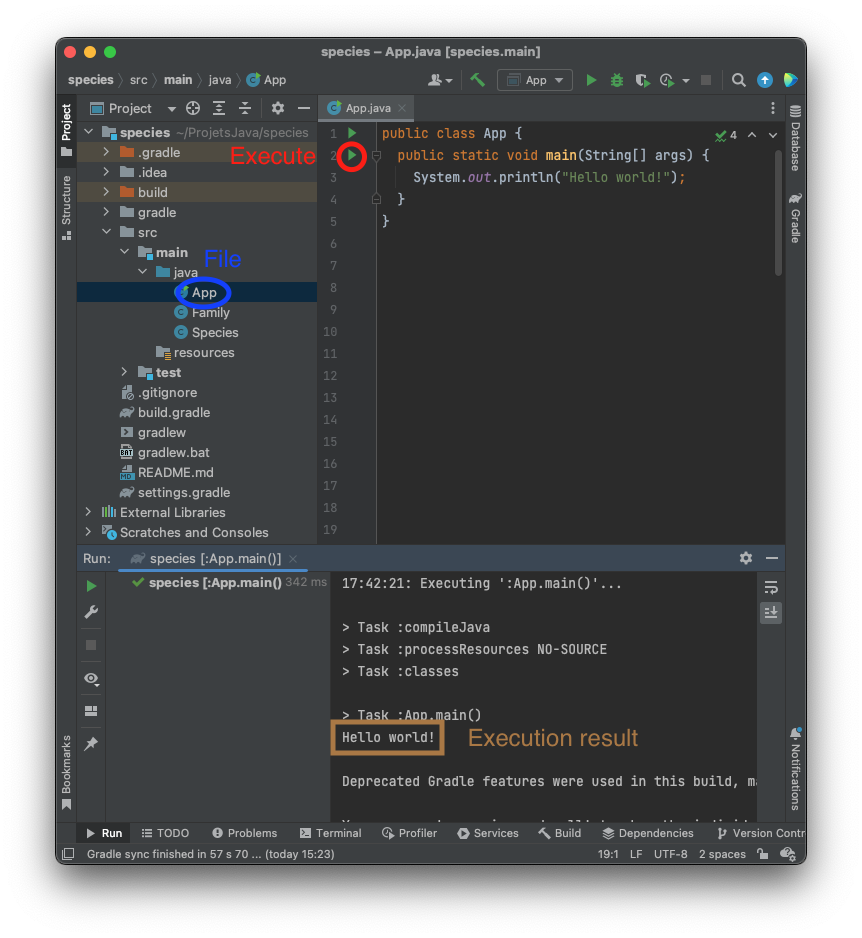This screenshot has width=862, height=938.
Task: Expand the build folder
Action: point(106,192)
